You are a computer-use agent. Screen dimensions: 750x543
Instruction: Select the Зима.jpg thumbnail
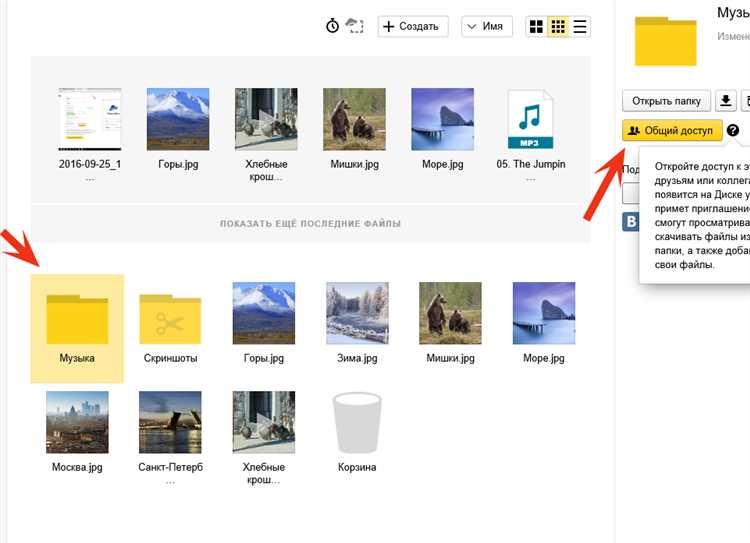356,312
